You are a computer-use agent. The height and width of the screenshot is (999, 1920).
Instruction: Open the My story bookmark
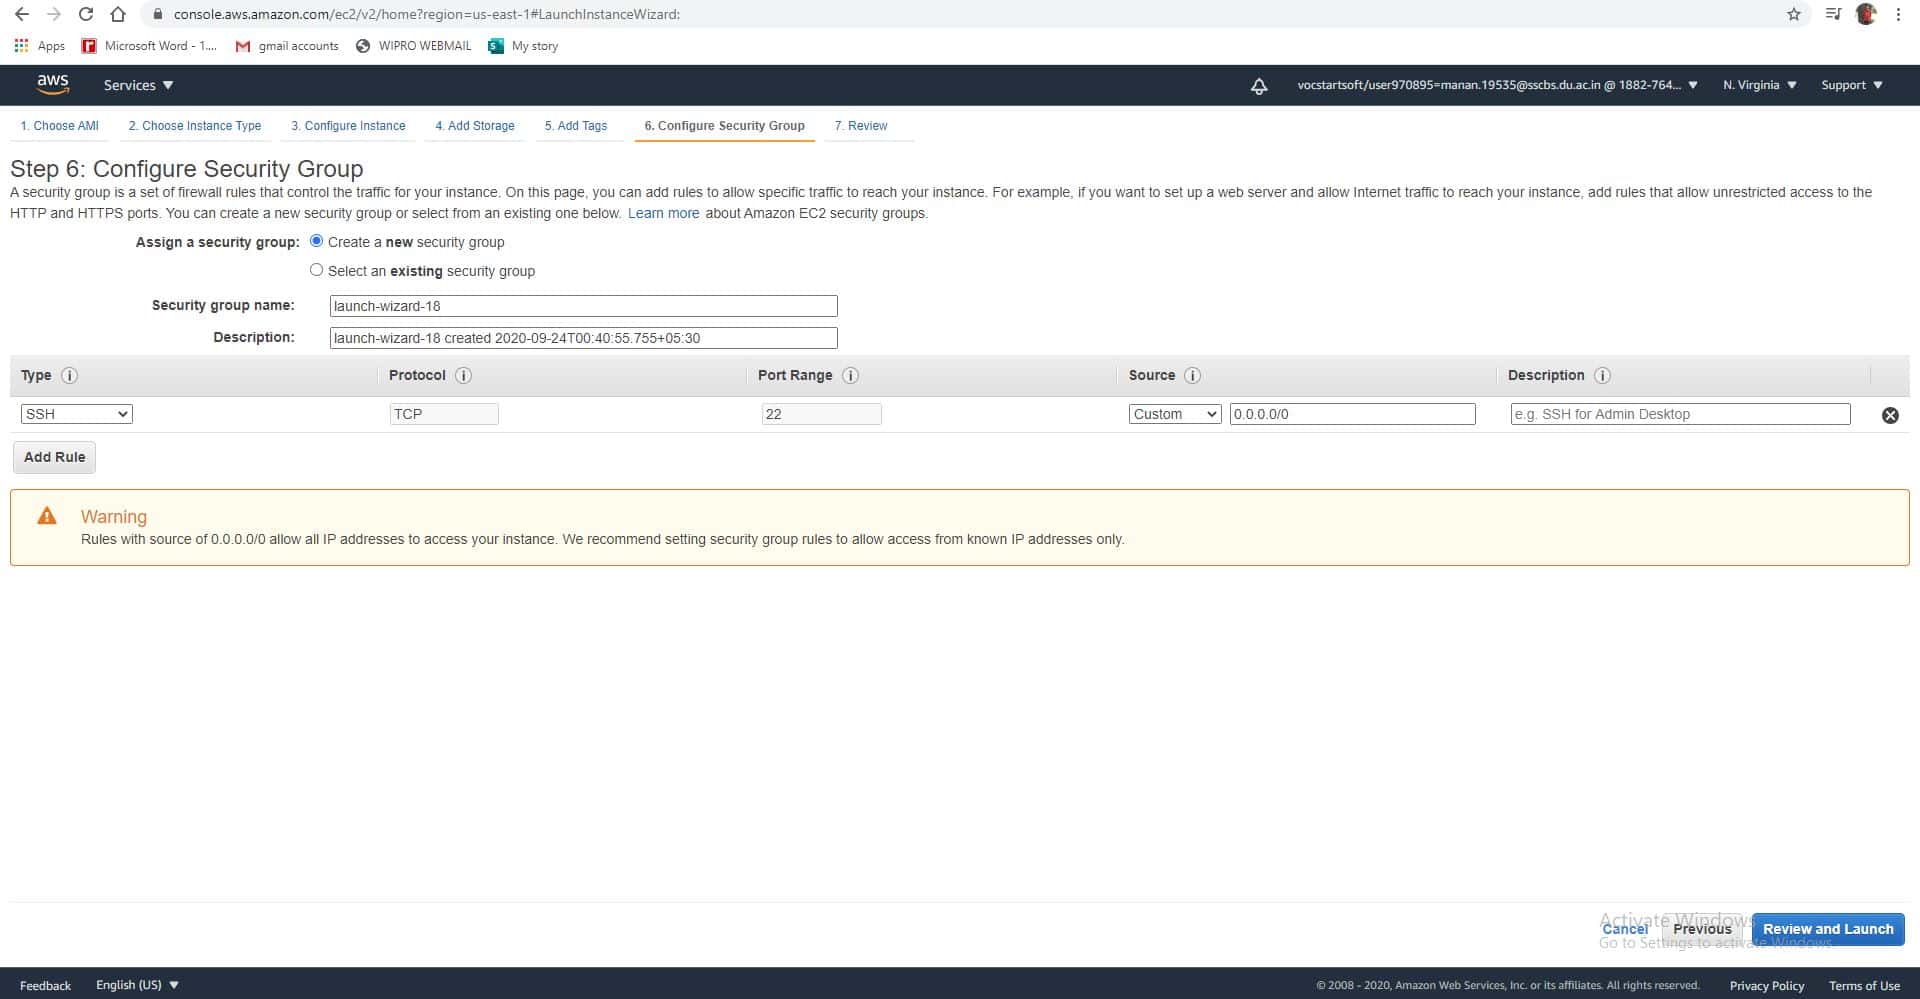click(523, 46)
